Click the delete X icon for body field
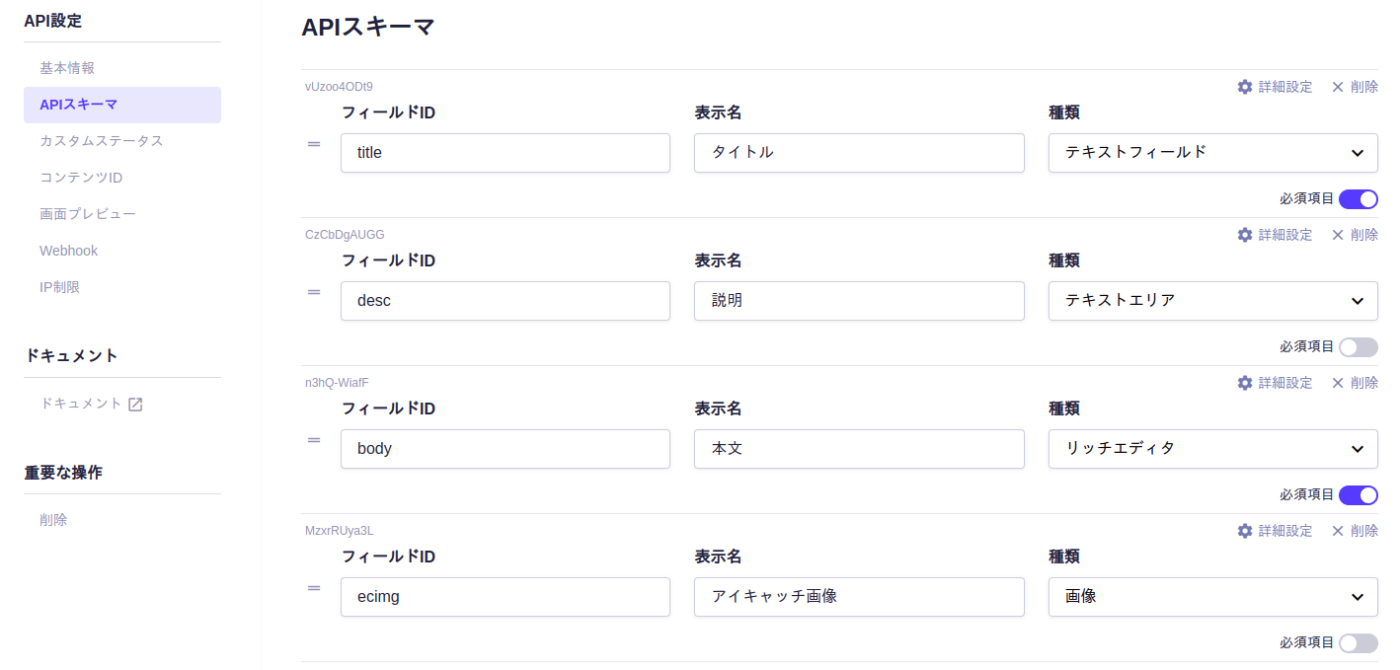 pyautogui.click(x=1337, y=383)
